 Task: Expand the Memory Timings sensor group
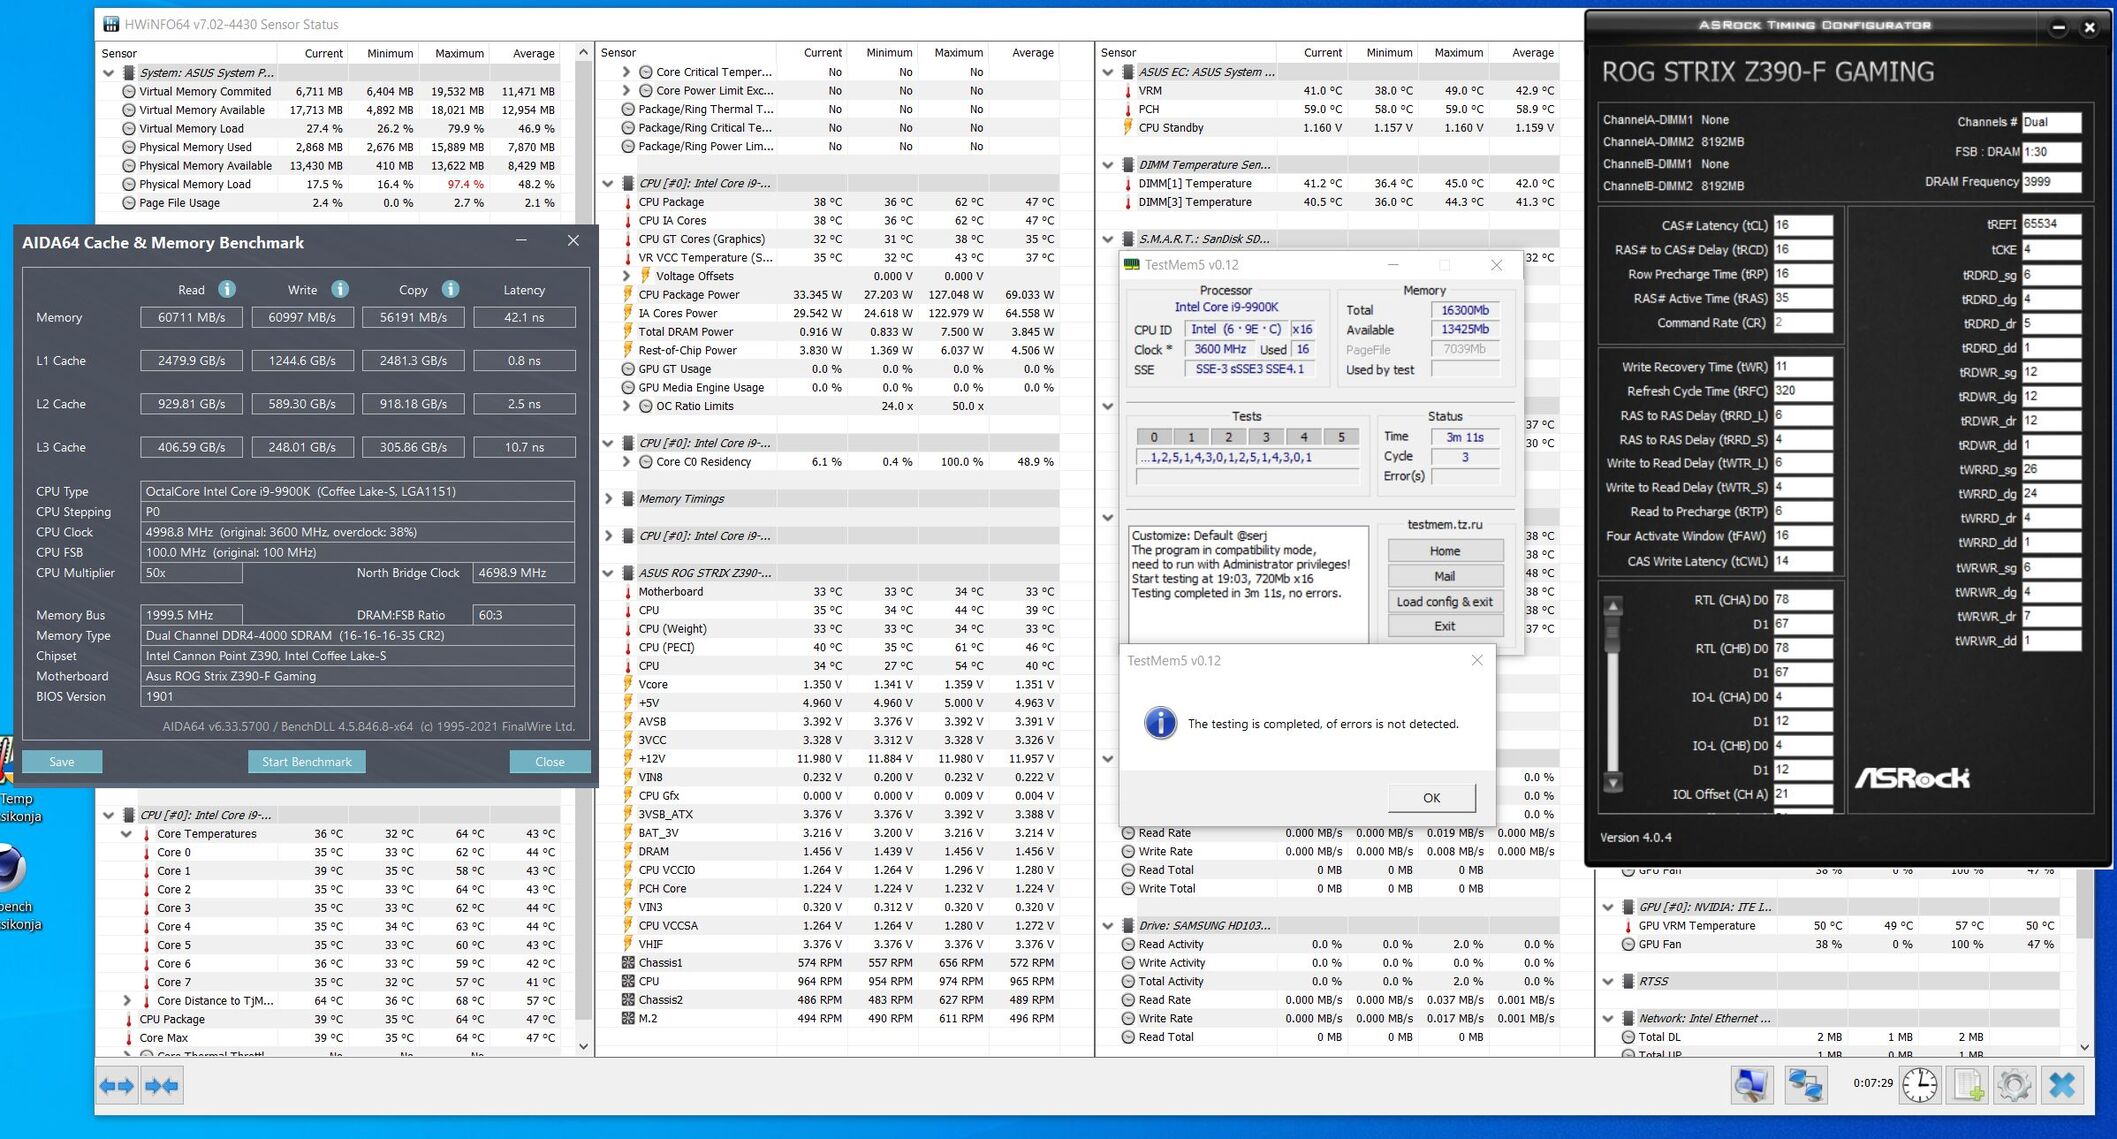[x=608, y=499]
